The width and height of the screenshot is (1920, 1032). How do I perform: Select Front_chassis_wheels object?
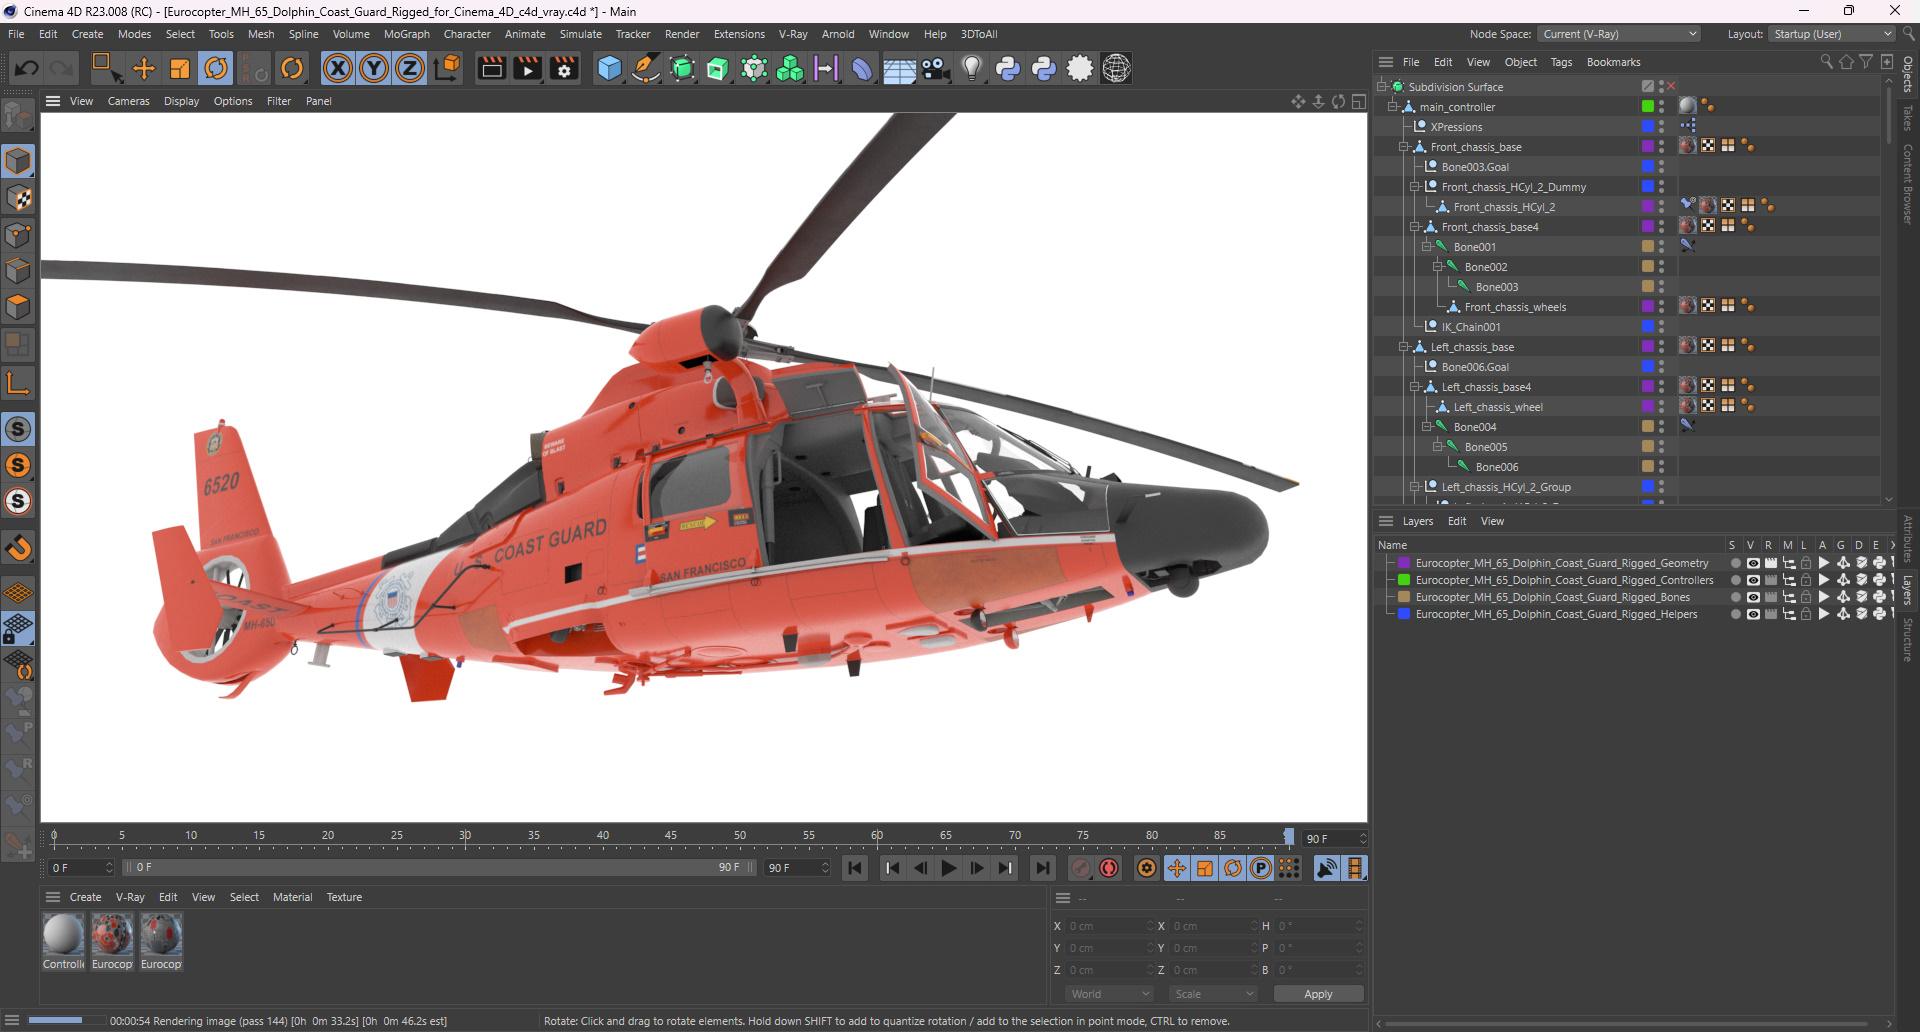click(x=1515, y=307)
